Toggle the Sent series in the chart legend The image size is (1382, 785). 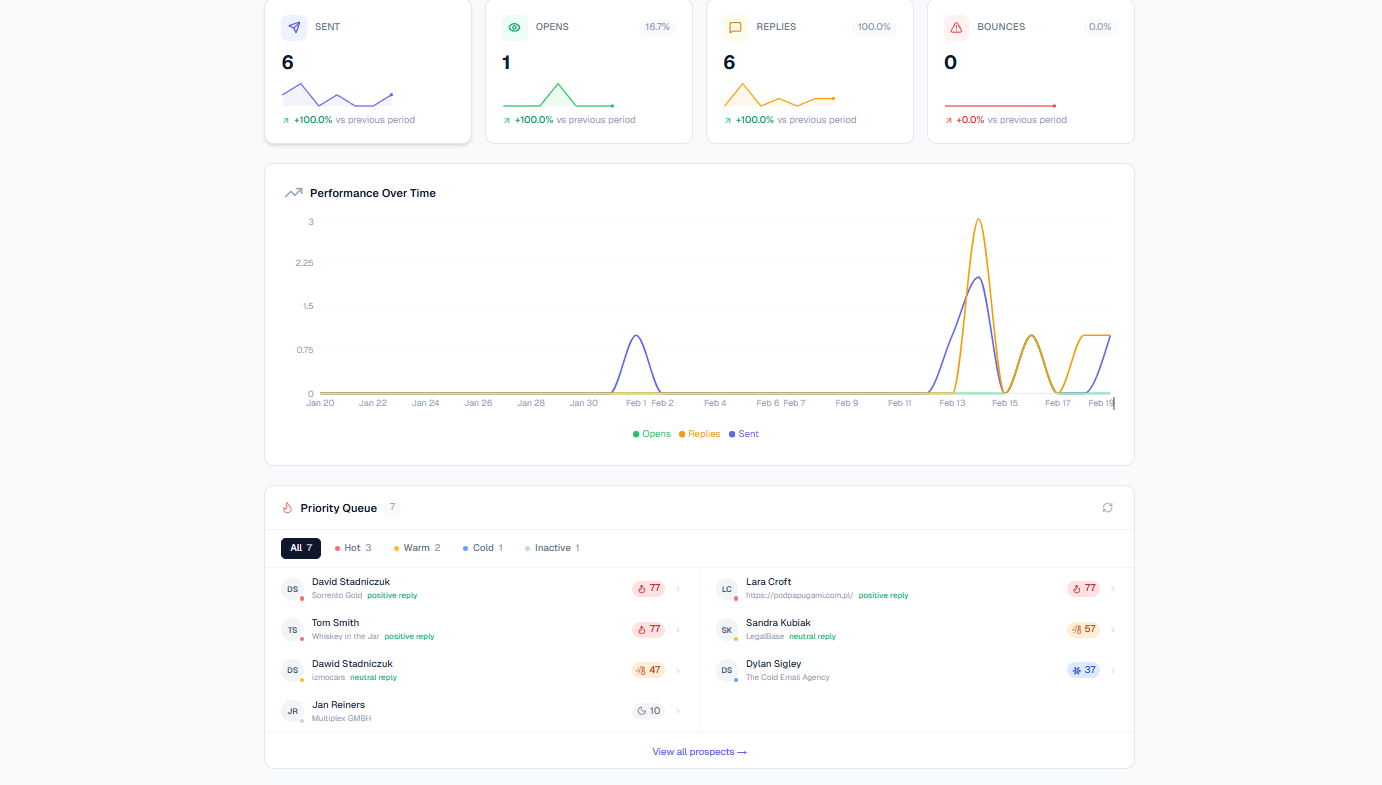coord(744,433)
